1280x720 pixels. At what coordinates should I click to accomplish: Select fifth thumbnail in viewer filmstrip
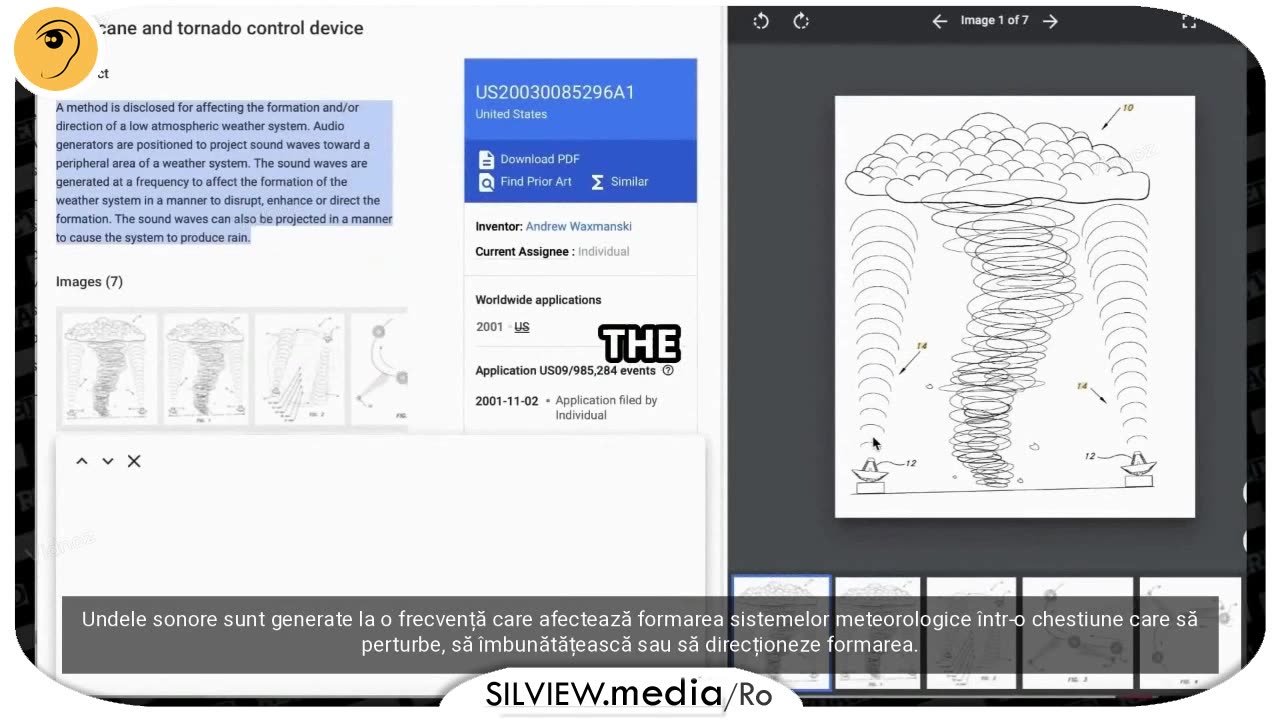click(1190, 633)
